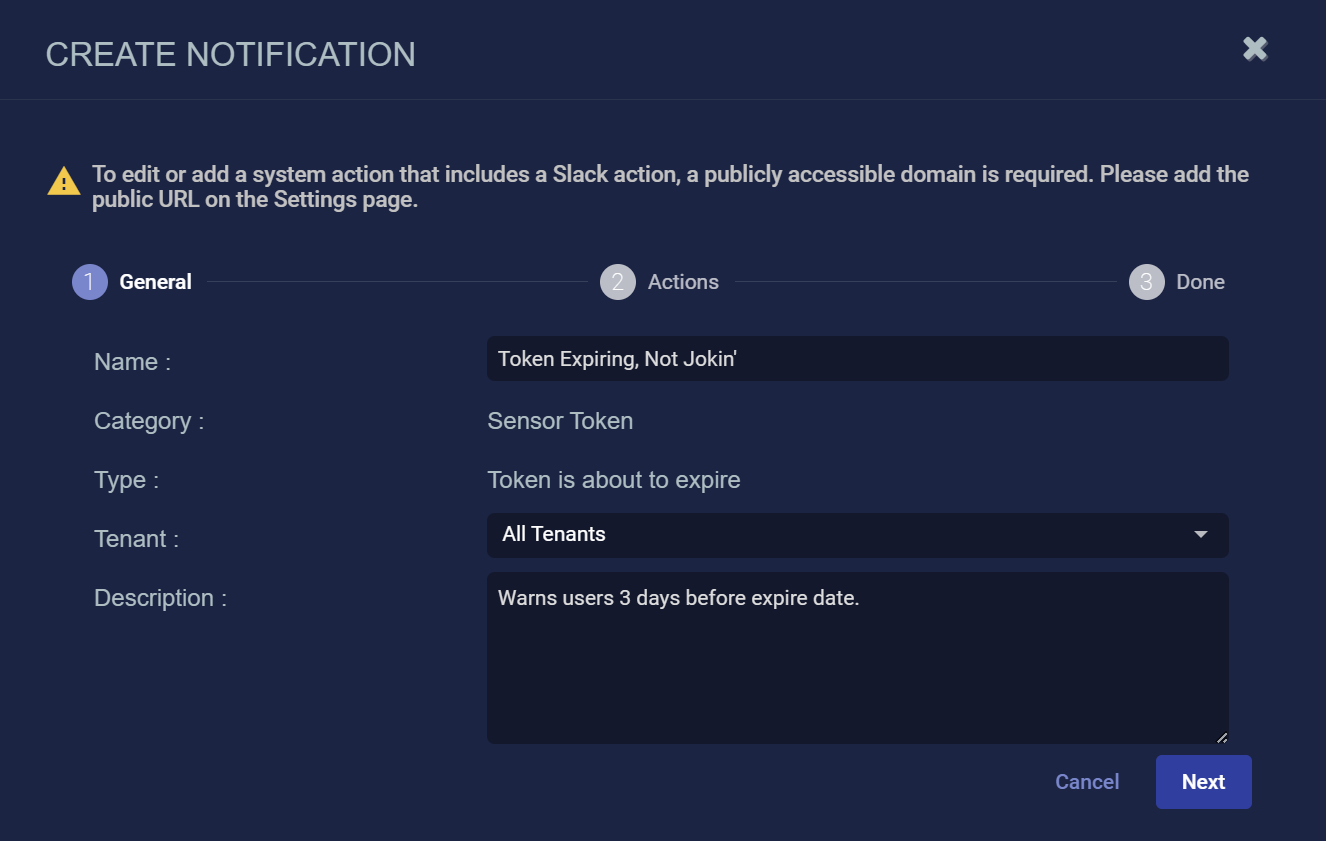Screen dimensions: 1326x841
Task: Switch to the General step label
Action: [x=155, y=282]
